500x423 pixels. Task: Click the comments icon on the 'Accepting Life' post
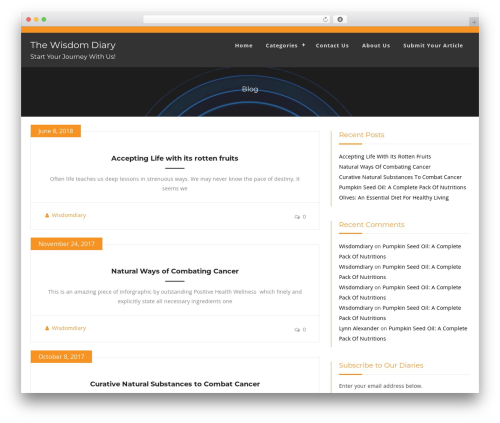tap(297, 217)
